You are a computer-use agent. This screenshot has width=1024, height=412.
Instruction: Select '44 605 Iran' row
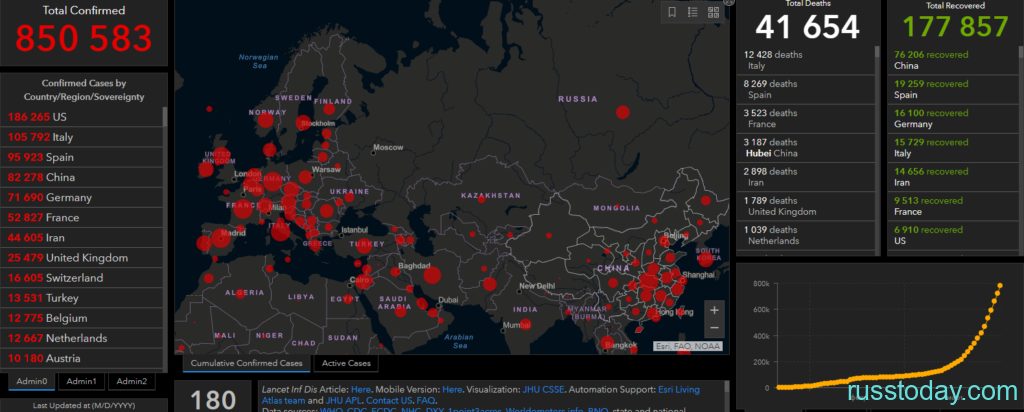pyautogui.click(x=82, y=238)
